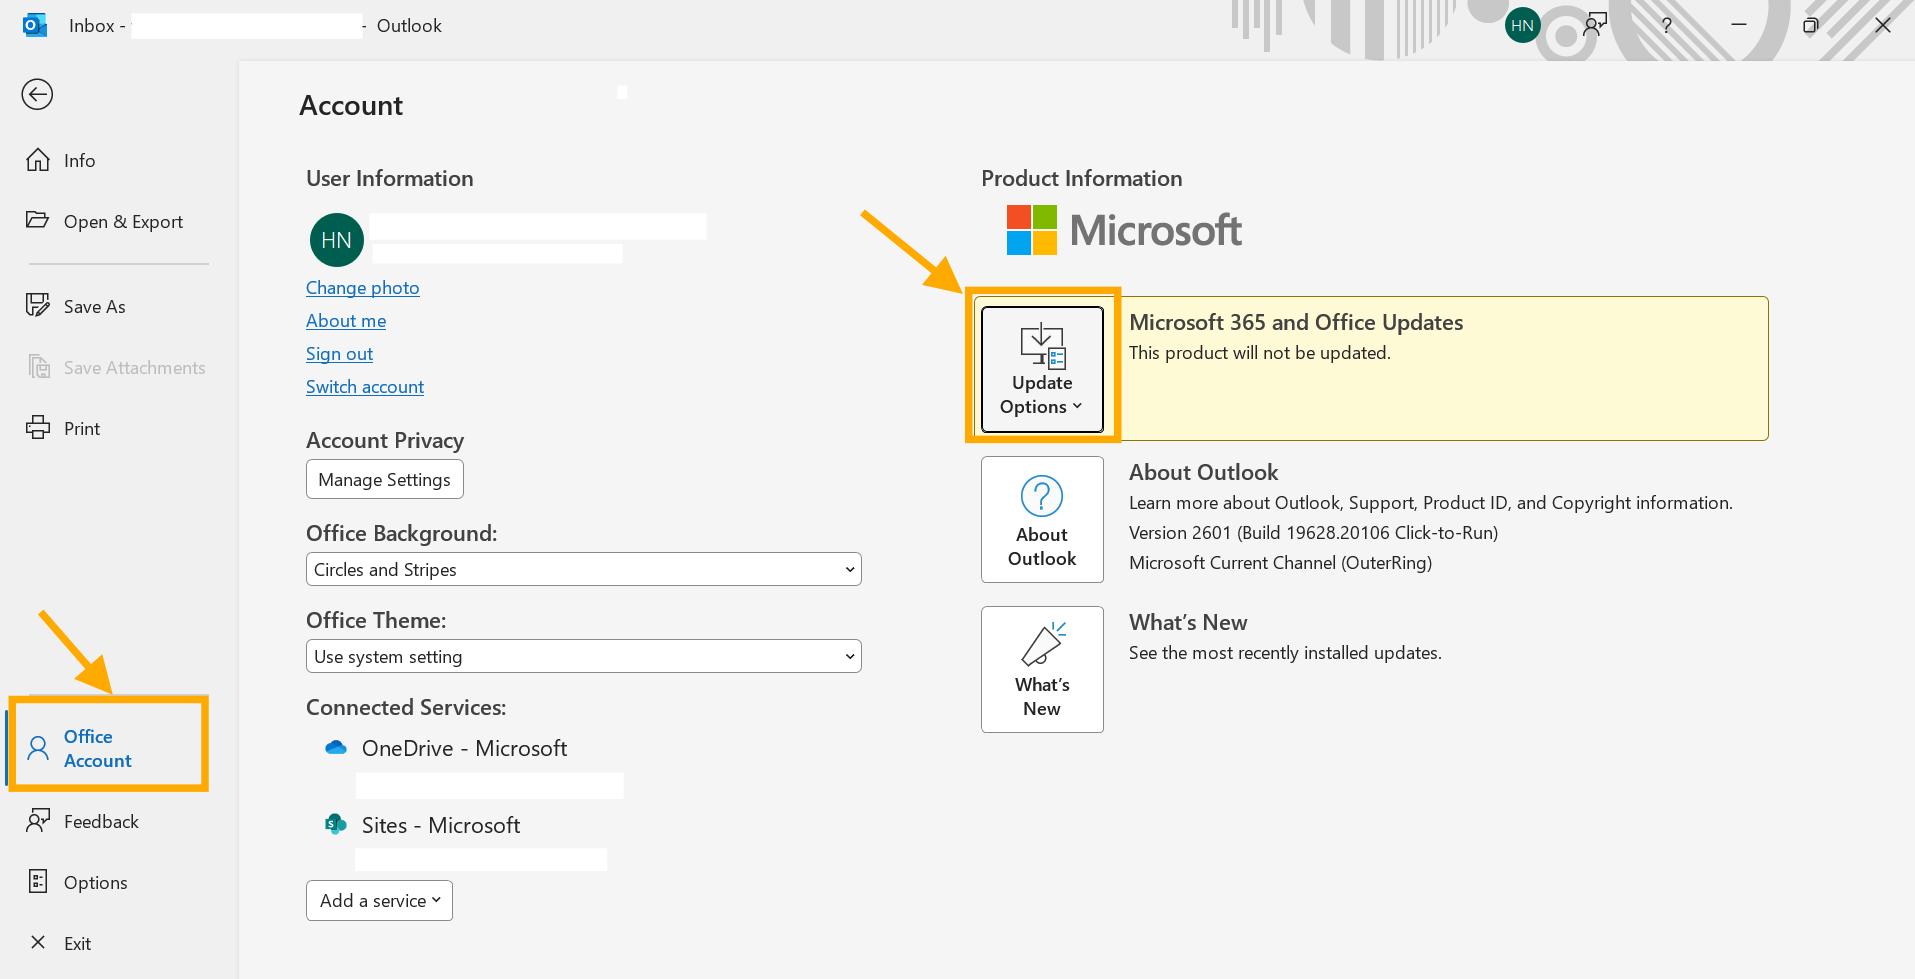
Task: Click the What's New button
Action: (x=1042, y=669)
